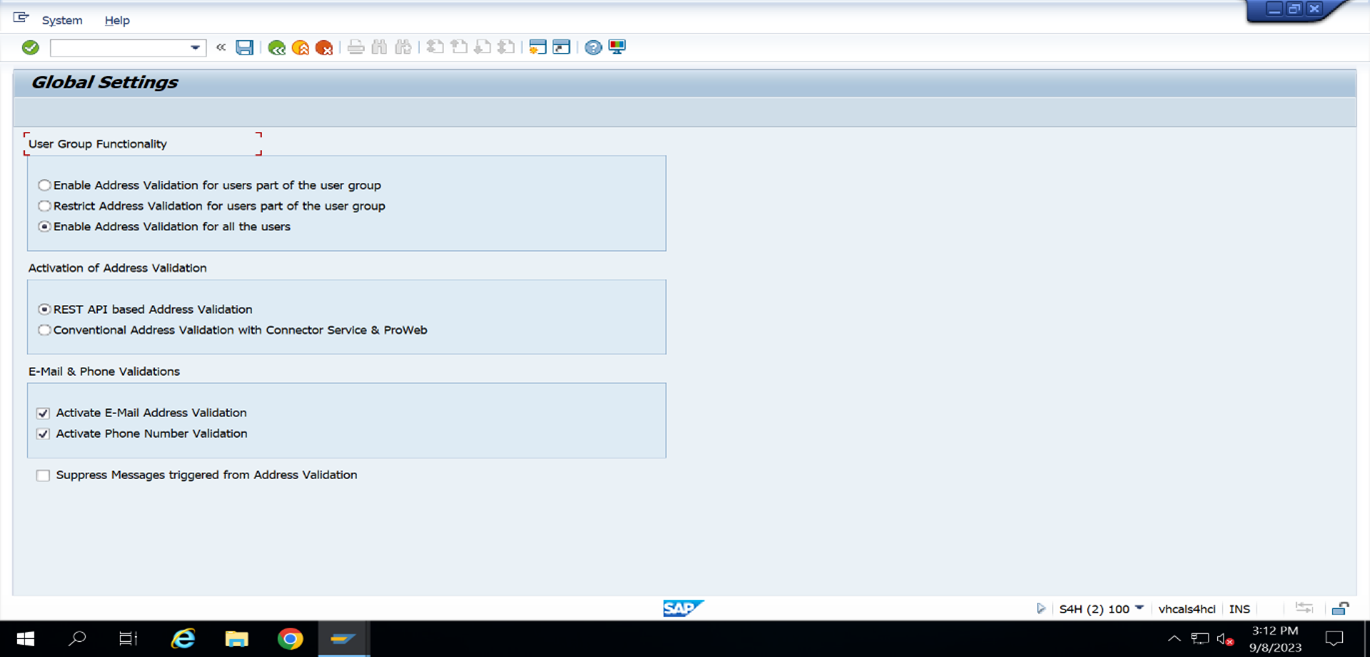Check Suppress Messages triggered from Address Validation

pos(43,475)
